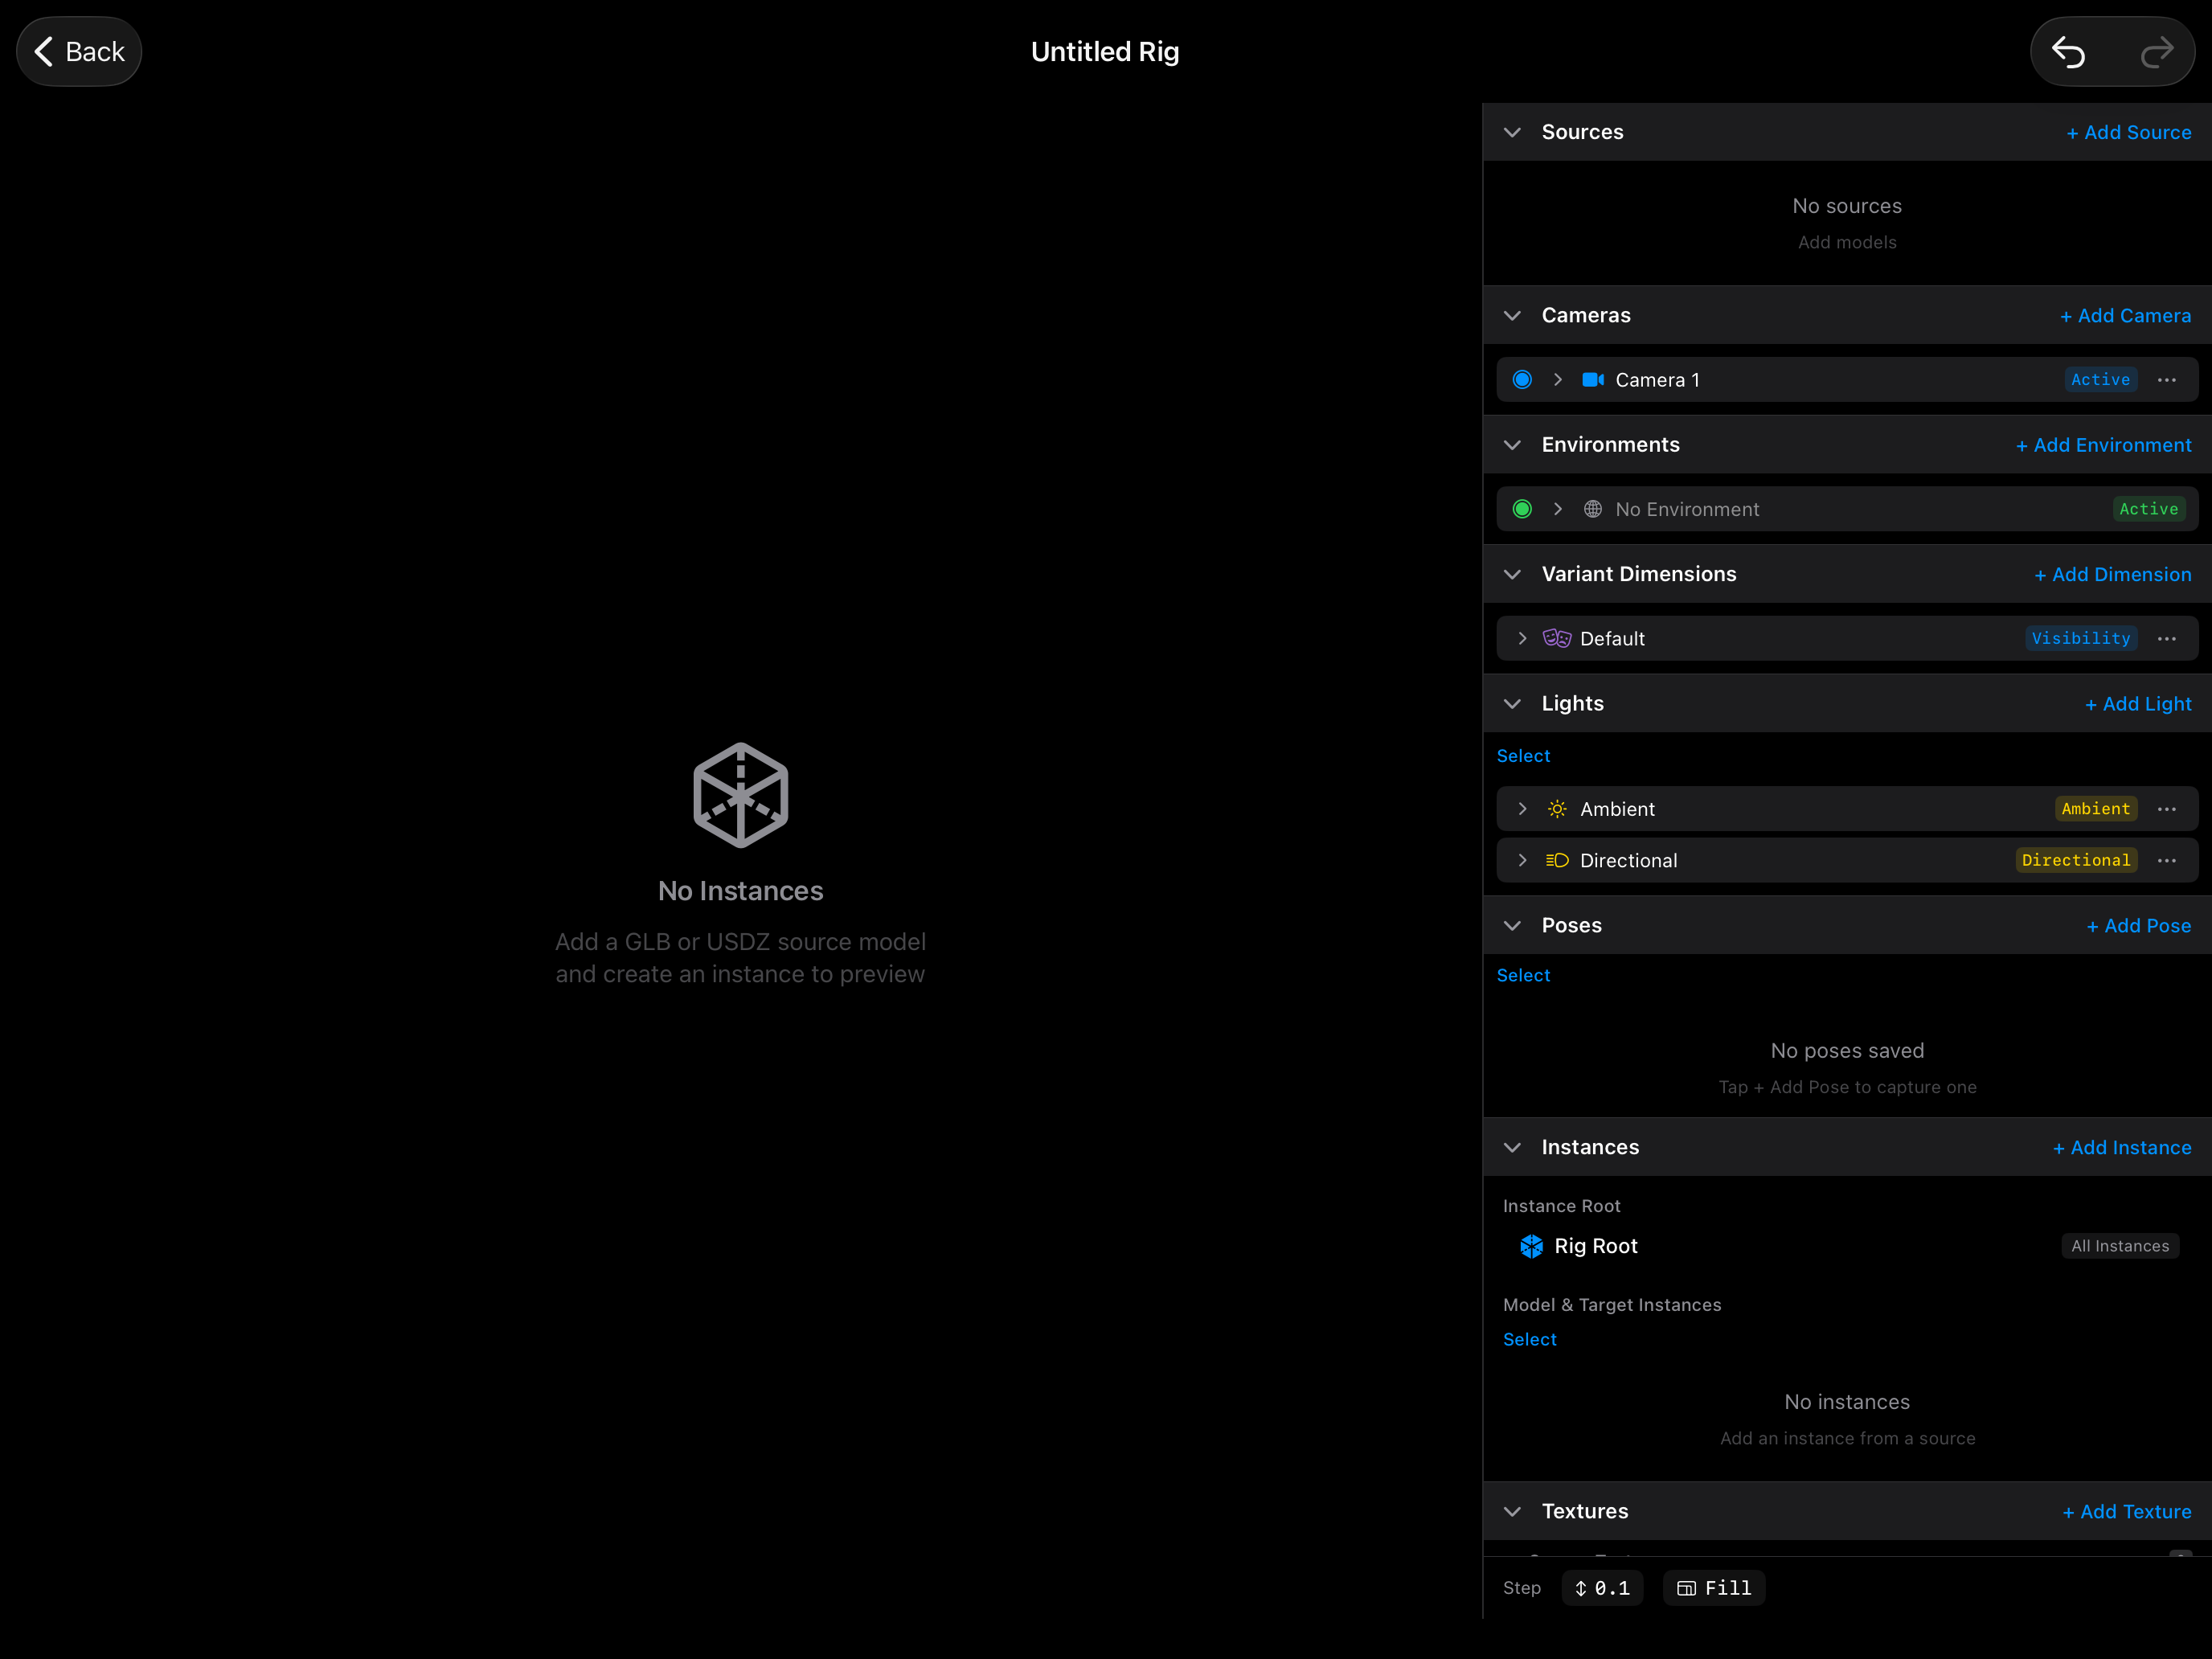Expand the Directional light row

1522,860
